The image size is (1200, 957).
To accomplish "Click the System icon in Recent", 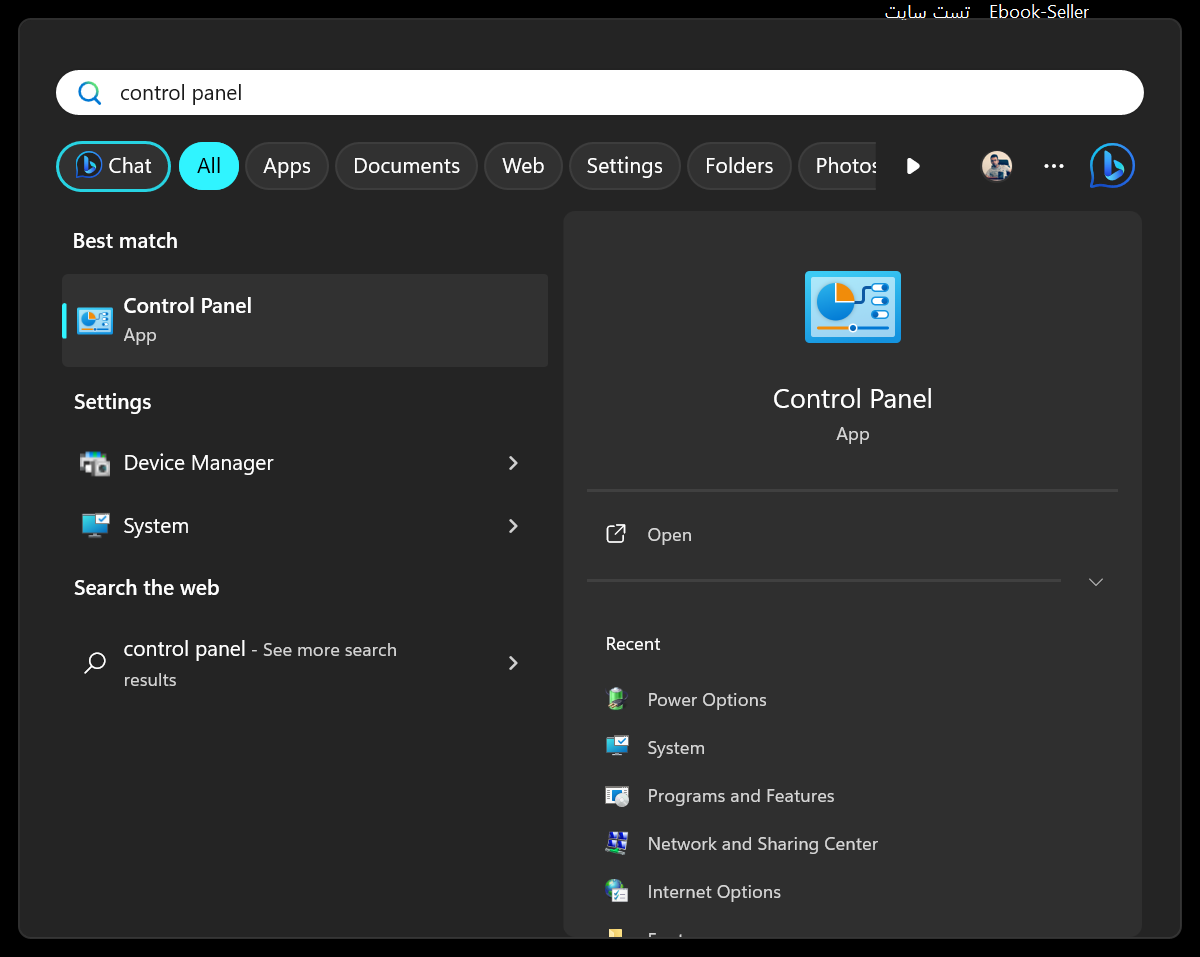I will coord(616,746).
